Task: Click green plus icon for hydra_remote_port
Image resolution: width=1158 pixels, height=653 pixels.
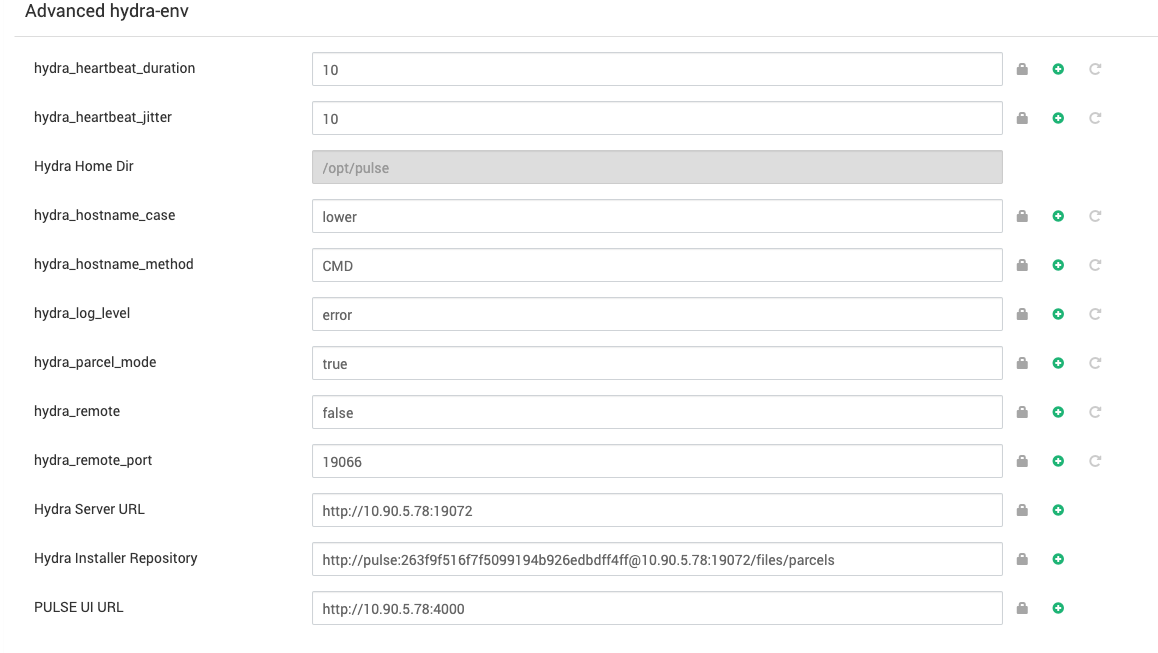Action: [x=1058, y=461]
